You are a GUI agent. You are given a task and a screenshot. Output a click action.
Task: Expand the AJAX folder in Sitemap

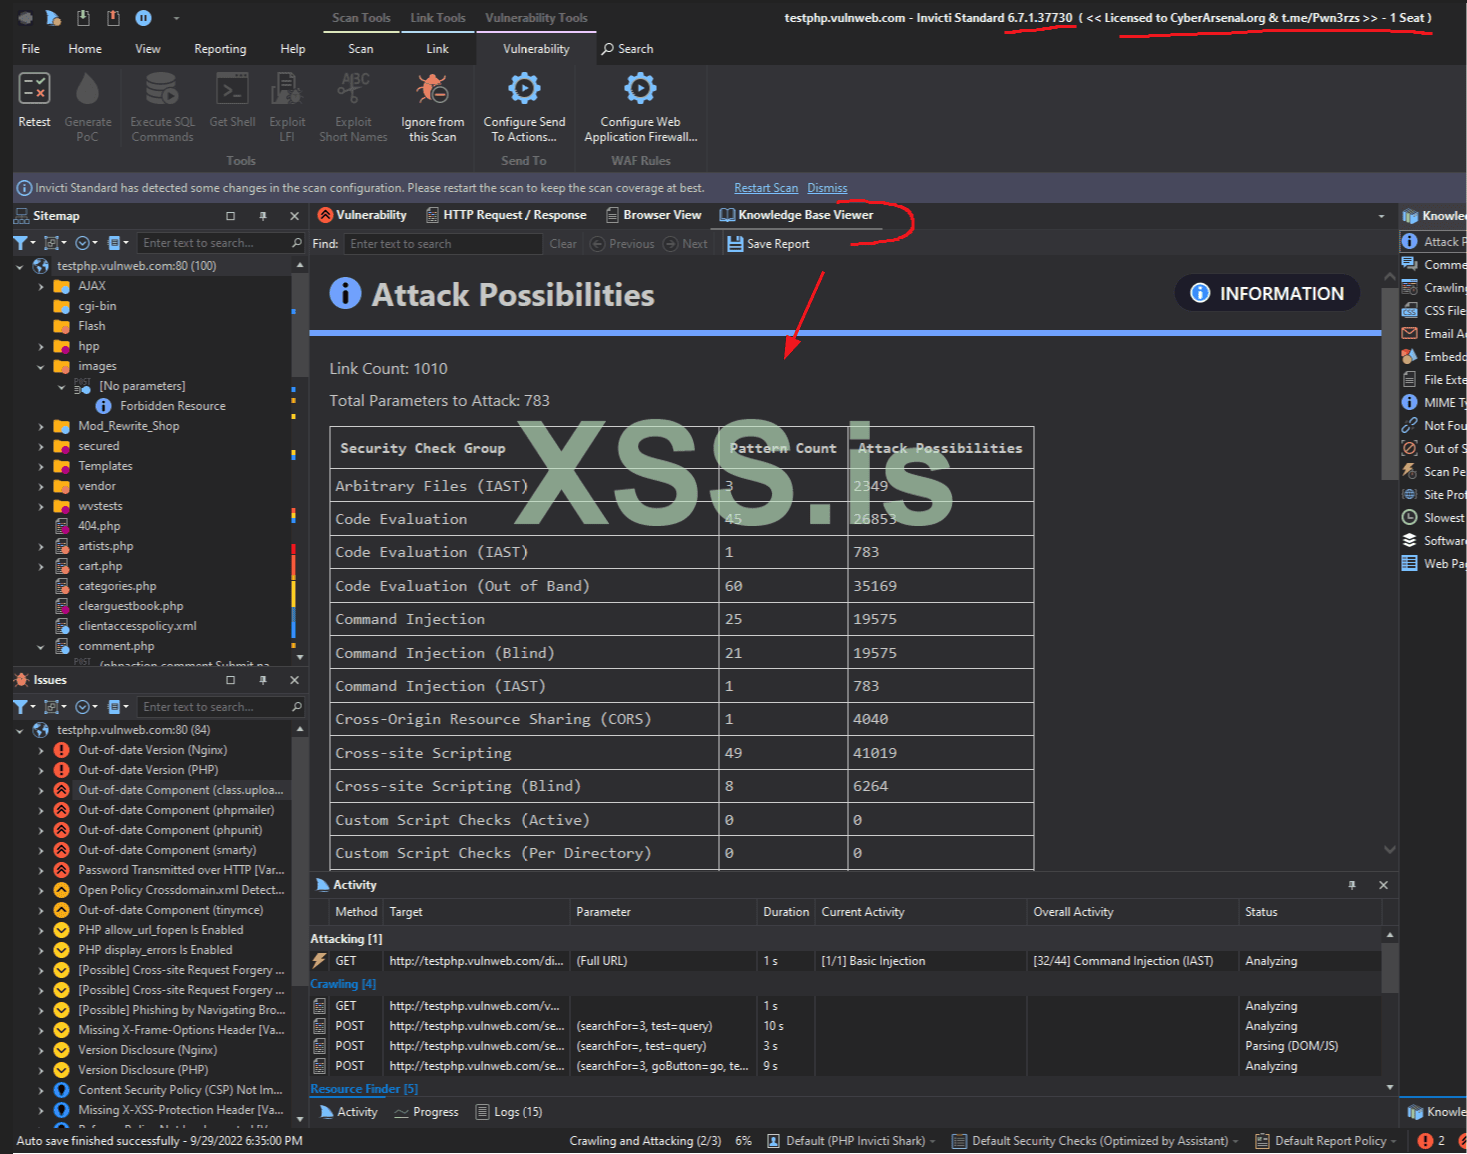(x=41, y=286)
